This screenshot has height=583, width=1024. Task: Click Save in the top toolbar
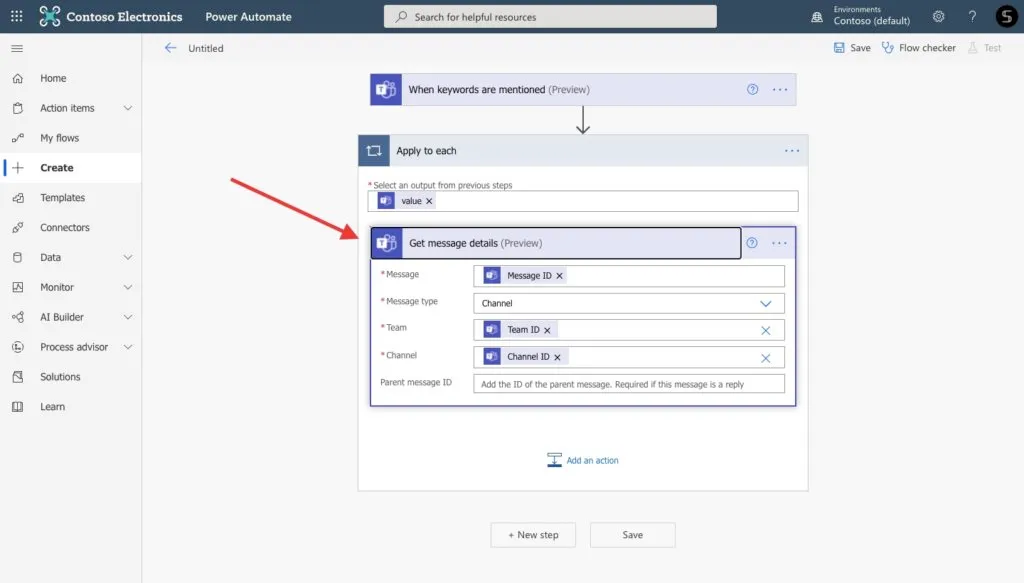click(852, 48)
